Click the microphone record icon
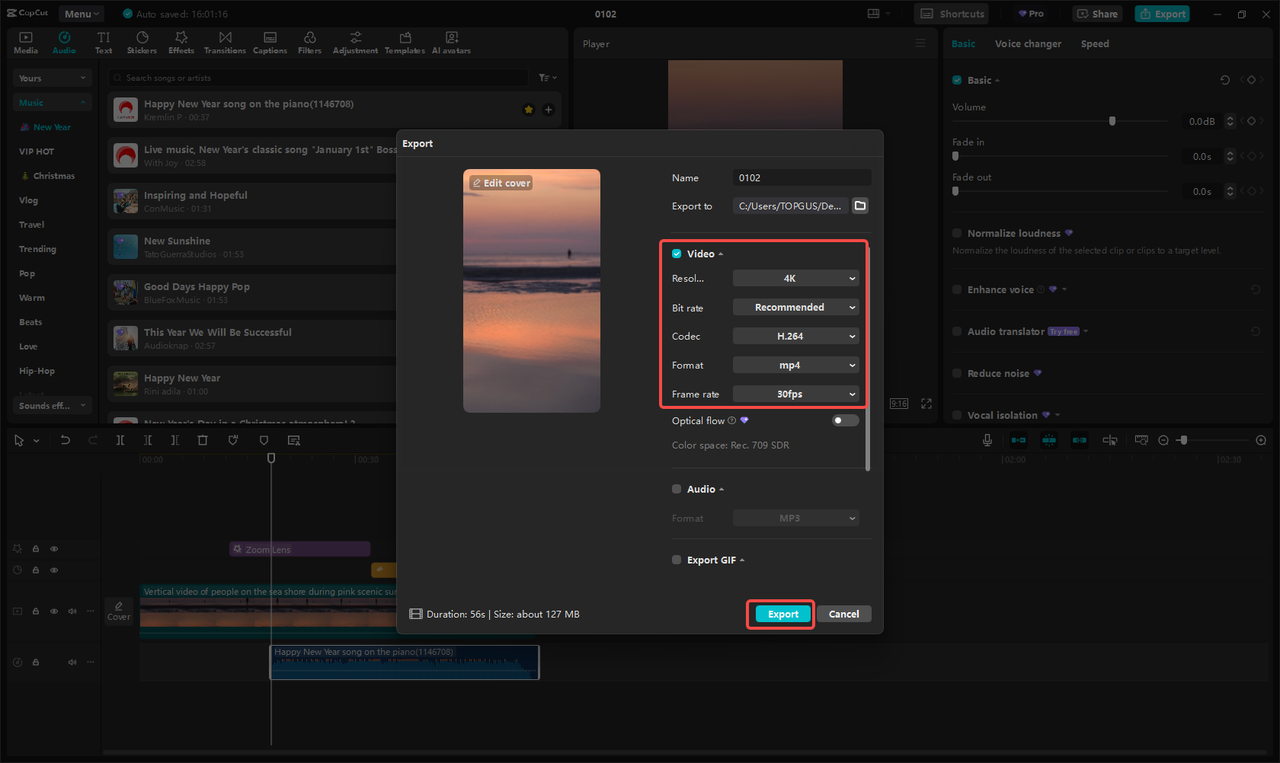 [987, 440]
